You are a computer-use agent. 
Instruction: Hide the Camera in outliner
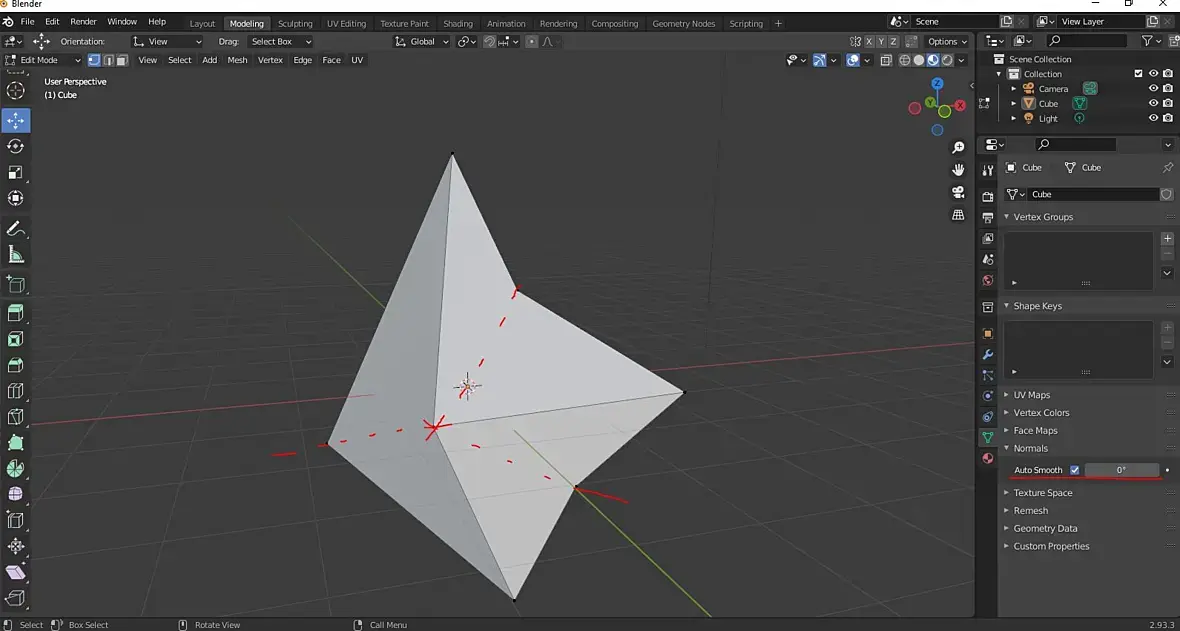[x=1153, y=88]
